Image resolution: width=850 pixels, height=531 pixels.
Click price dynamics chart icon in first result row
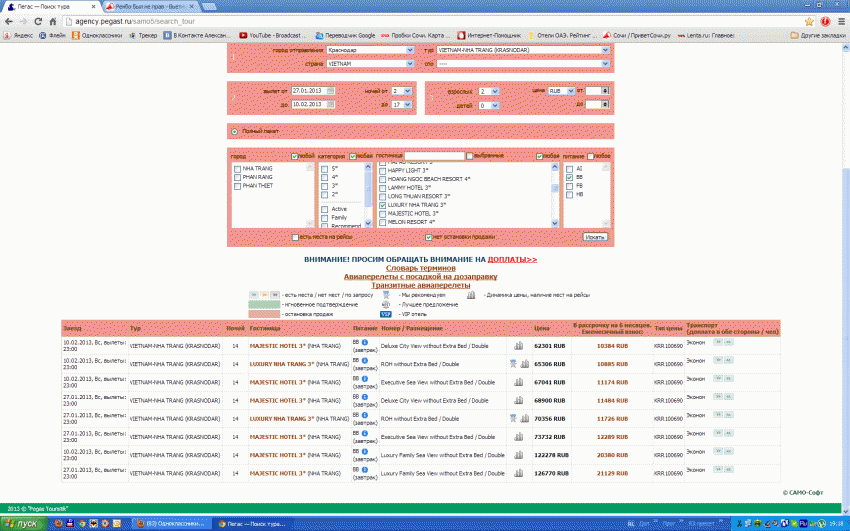click(x=519, y=346)
